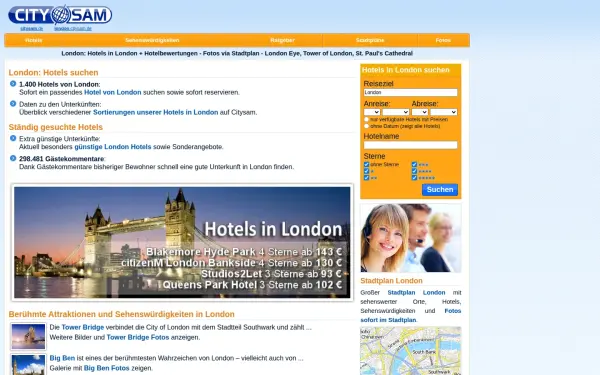600x375 pixels.
Task: Open the Hotels menu in the orange bar
Action: [33, 40]
